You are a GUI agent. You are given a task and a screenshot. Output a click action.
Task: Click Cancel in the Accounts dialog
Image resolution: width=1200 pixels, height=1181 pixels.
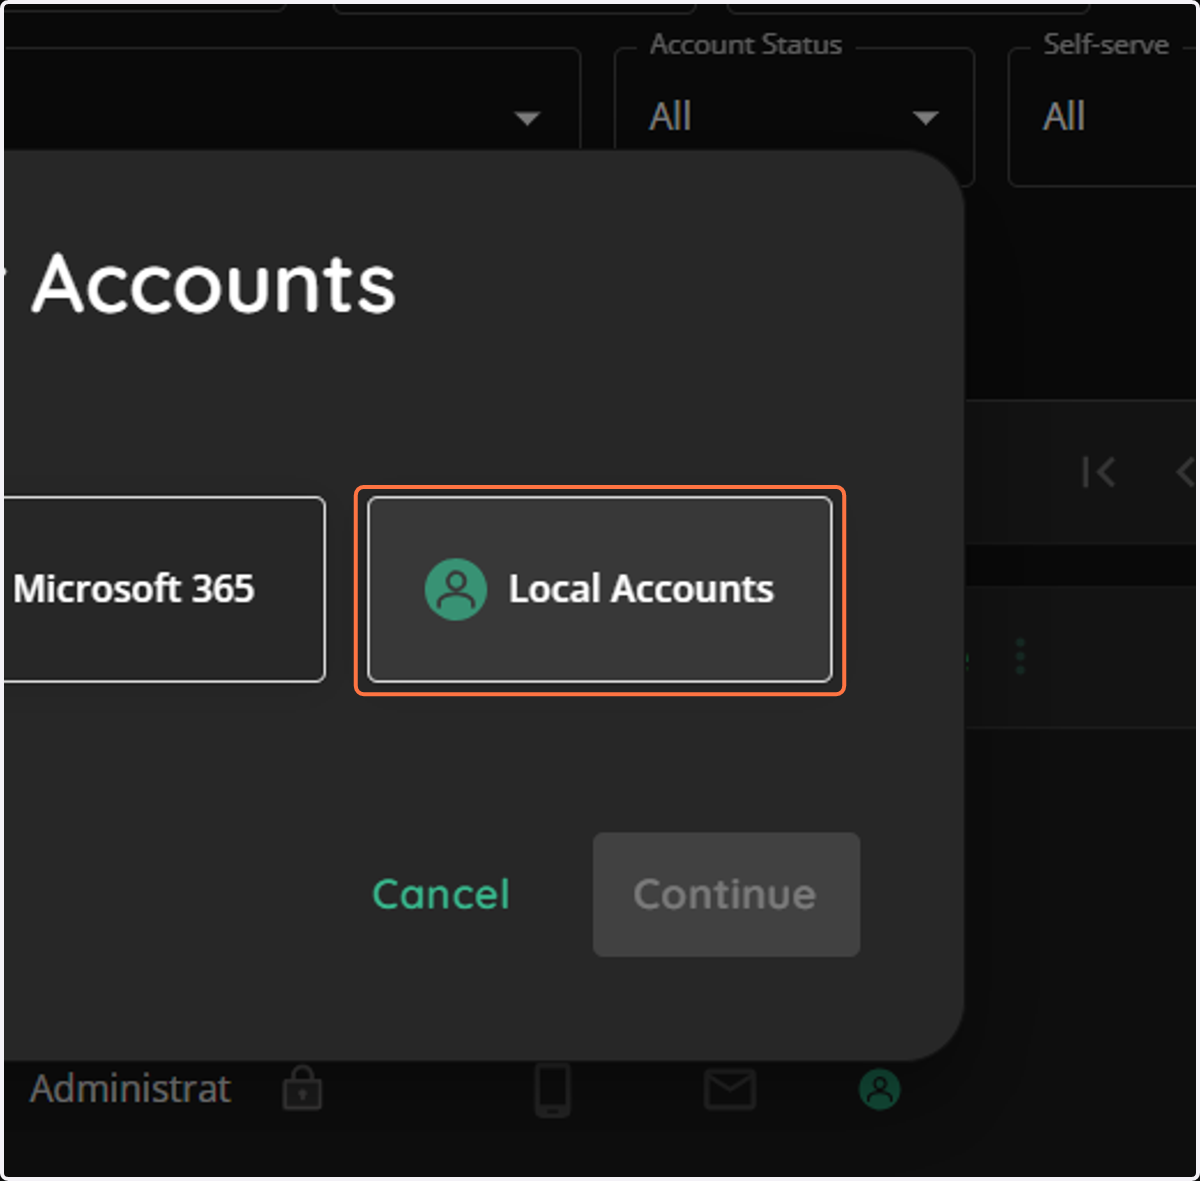[441, 894]
